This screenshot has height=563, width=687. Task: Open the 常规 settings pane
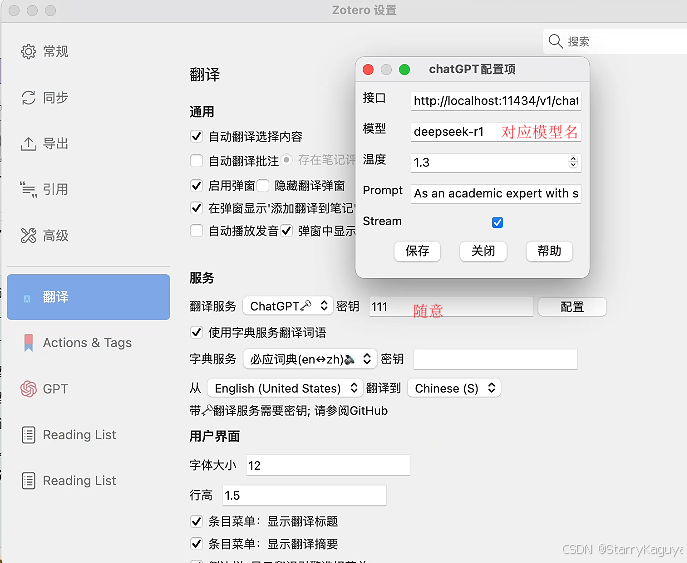[89, 52]
